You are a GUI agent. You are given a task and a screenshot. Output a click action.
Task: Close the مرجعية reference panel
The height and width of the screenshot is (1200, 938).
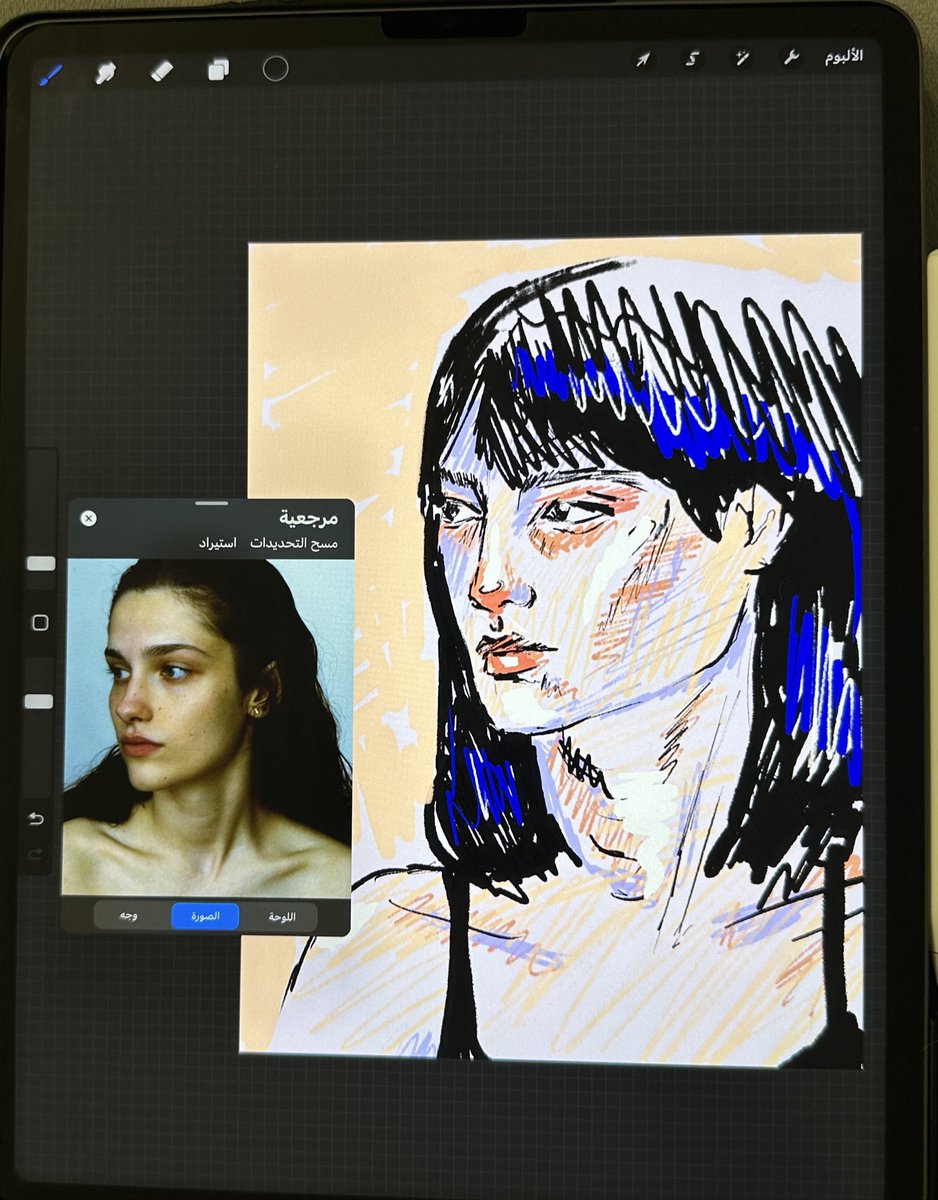click(x=88, y=518)
